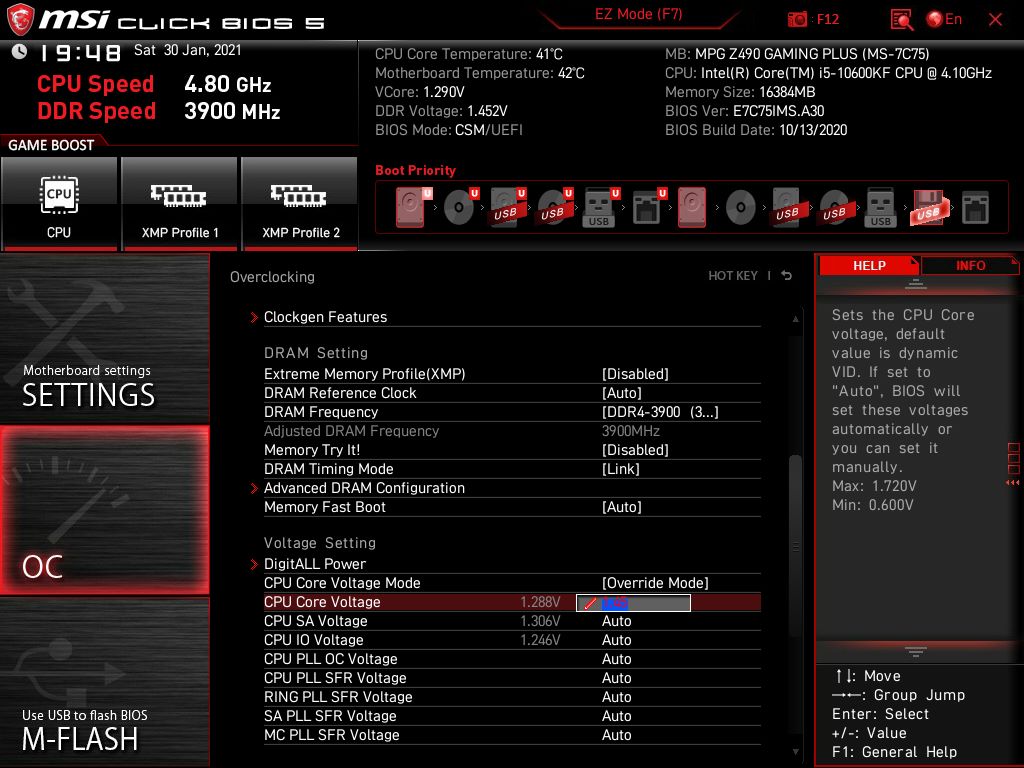This screenshot has height=768, width=1024.
Task: Select the last legacy network boot icon
Action: pyautogui.click(x=976, y=208)
